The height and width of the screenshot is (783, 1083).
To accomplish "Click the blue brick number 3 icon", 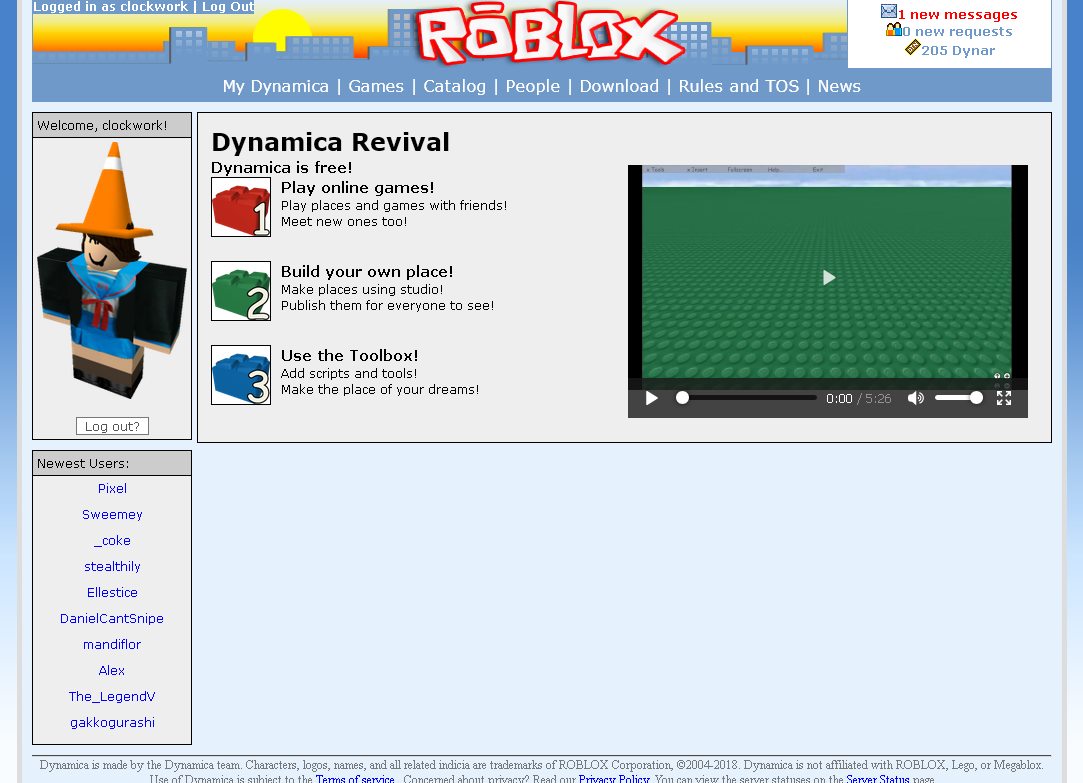I will pos(240,375).
